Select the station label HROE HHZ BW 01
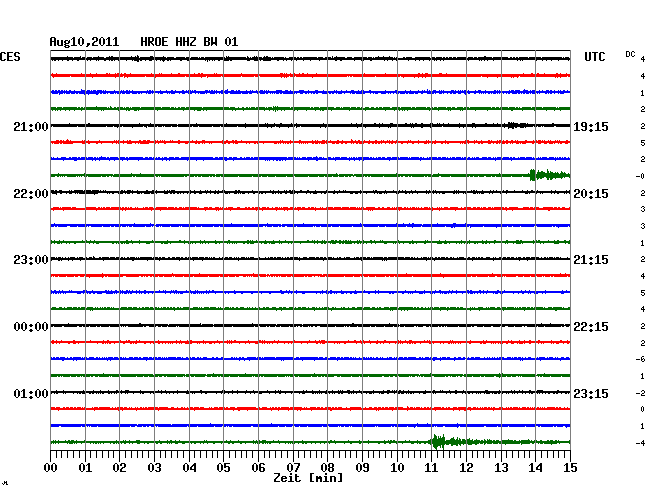This screenshot has width=650, height=494. (x=189, y=42)
